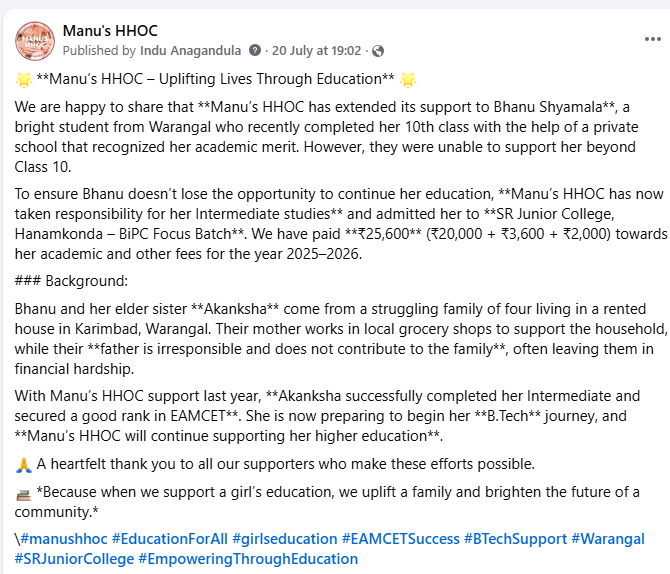Viewport: 670px width, 574px height.
Task: Open the Manu's HHOC page name link
Action: 110,31
